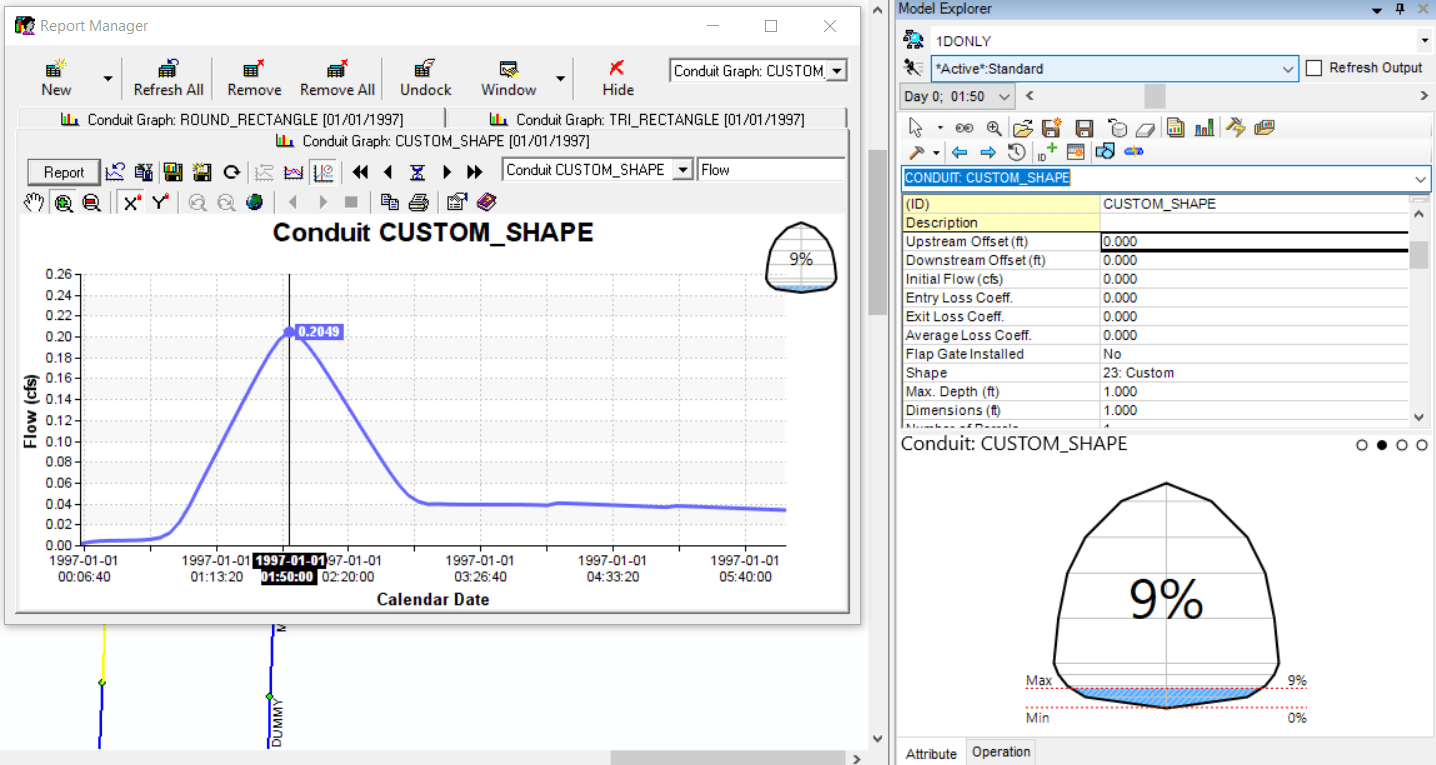Select the pointer arrow tool in Model Explorer
Image resolution: width=1436 pixels, height=765 pixels.
(x=914, y=128)
